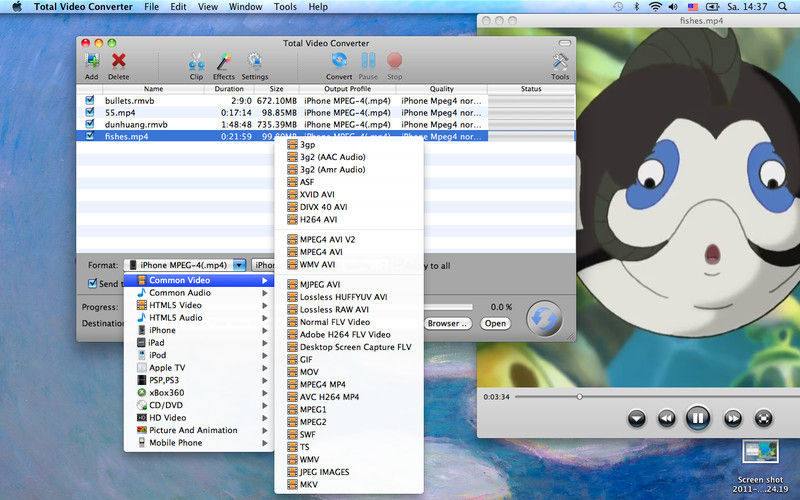Open the Settings gear toolbar icon
This screenshot has height=500, width=800.
255,62
